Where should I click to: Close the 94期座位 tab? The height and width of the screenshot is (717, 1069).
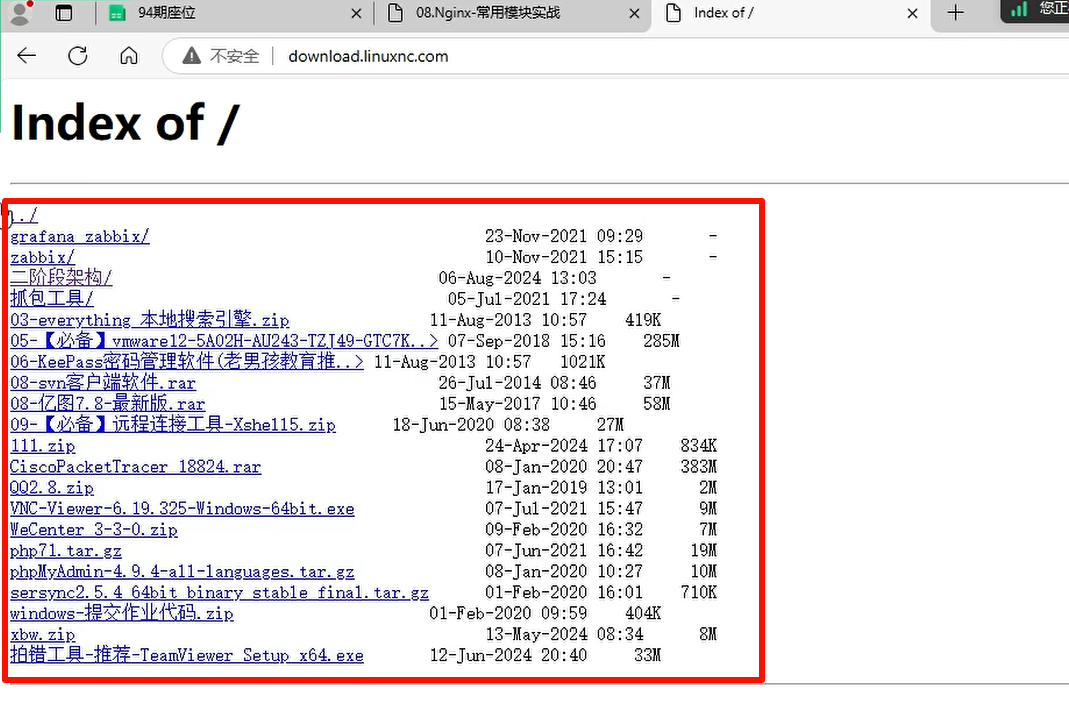tap(357, 13)
